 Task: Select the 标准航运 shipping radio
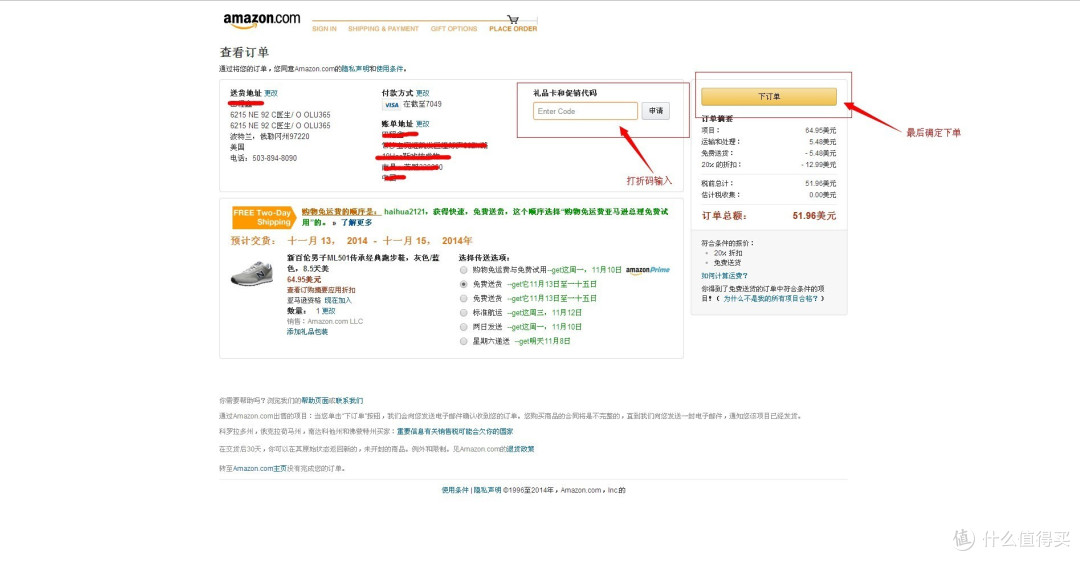pyautogui.click(x=464, y=313)
